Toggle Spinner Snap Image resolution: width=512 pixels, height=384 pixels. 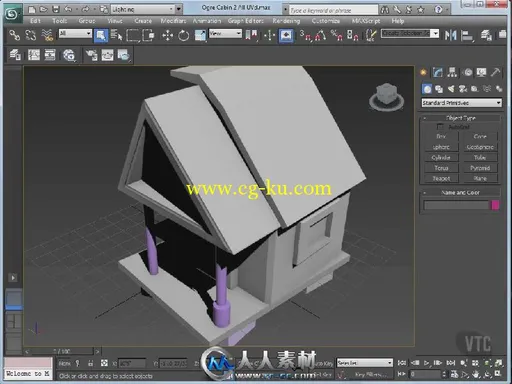pyautogui.click(x=353, y=35)
